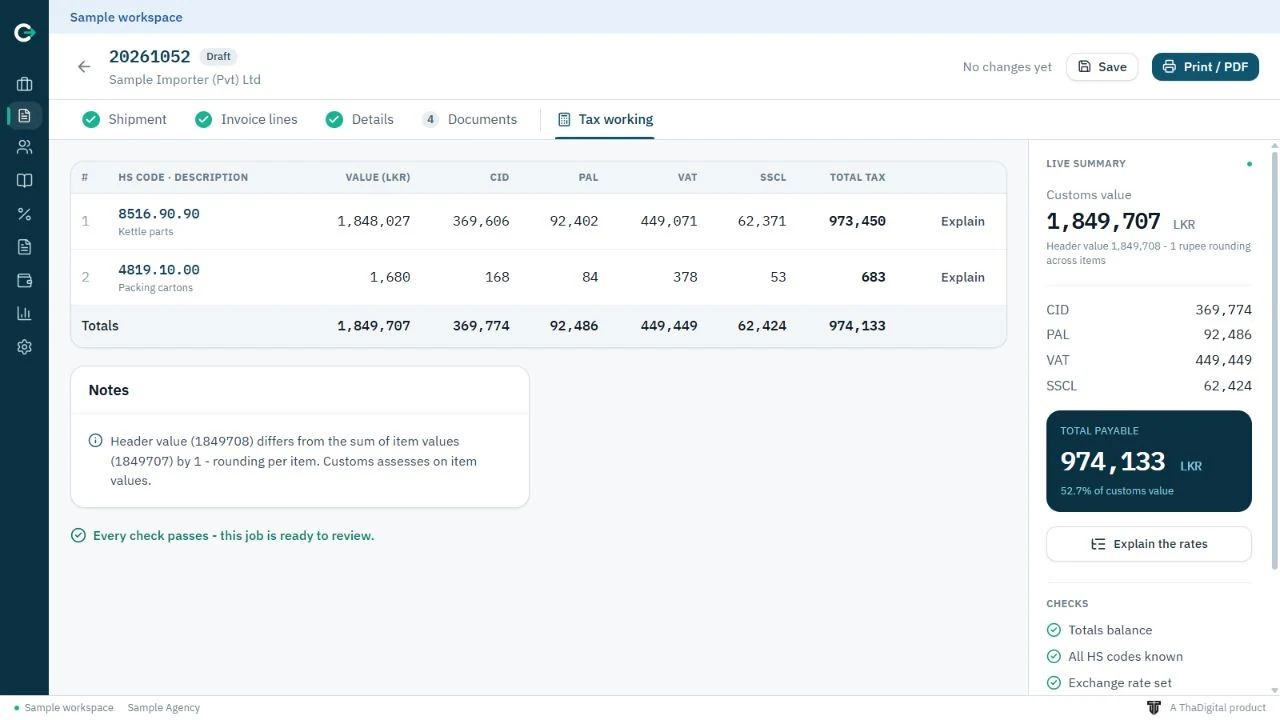Select the document jobs sidebar icon
Image resolution: width=1280 pixels, height=720 pixels.
(24, 115)
